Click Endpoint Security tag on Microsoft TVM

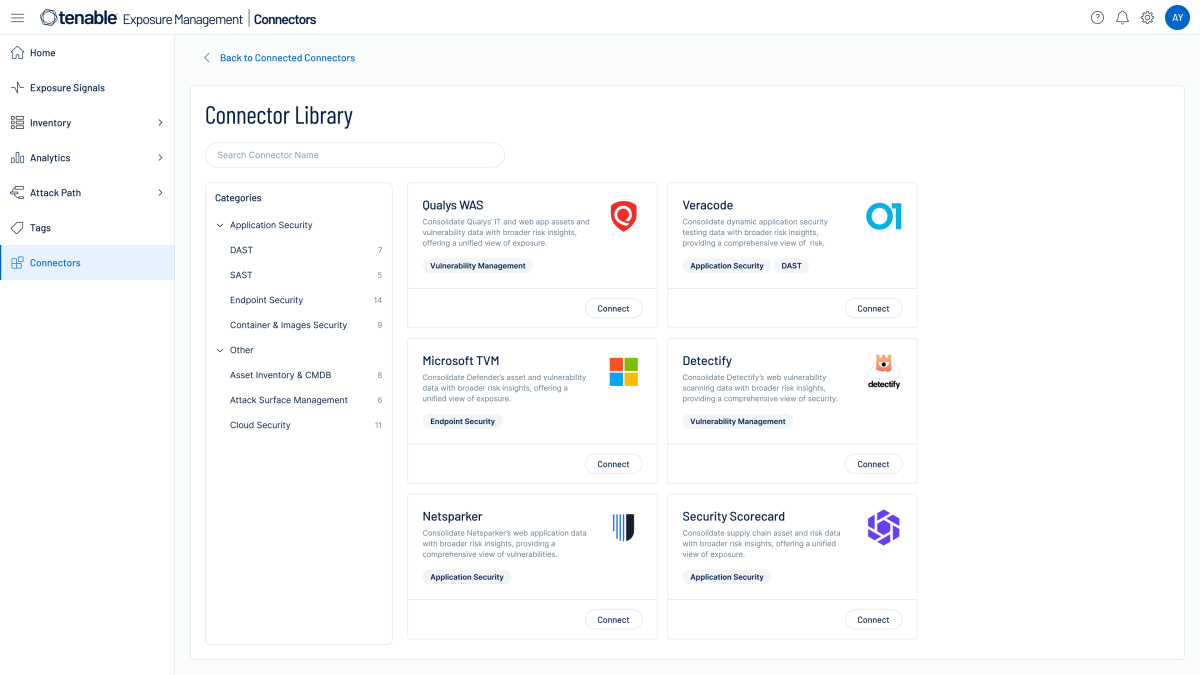point(462,421)
